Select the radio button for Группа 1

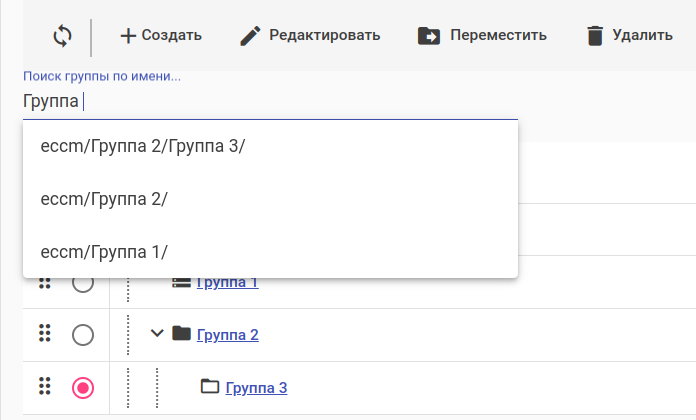(x=83, y=284)
